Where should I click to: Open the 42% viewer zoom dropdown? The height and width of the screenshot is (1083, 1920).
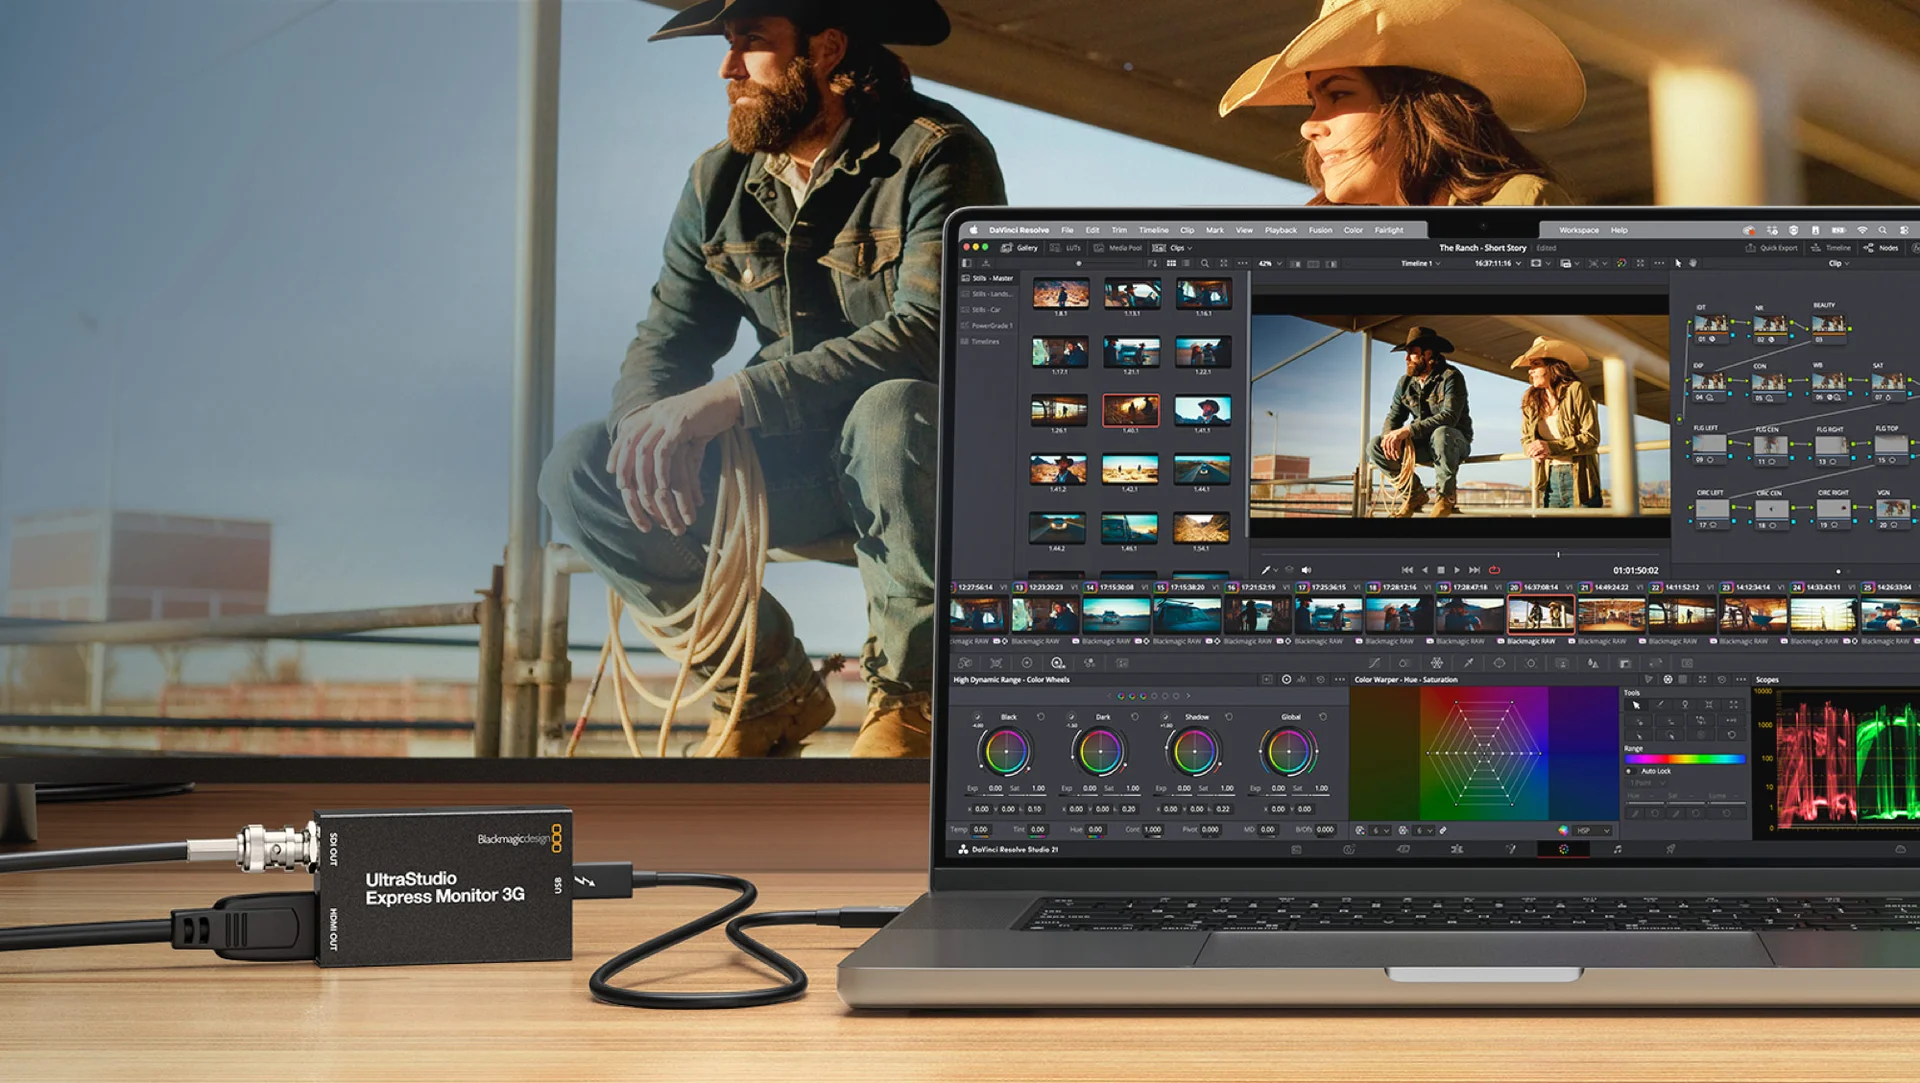(1270, 264)
